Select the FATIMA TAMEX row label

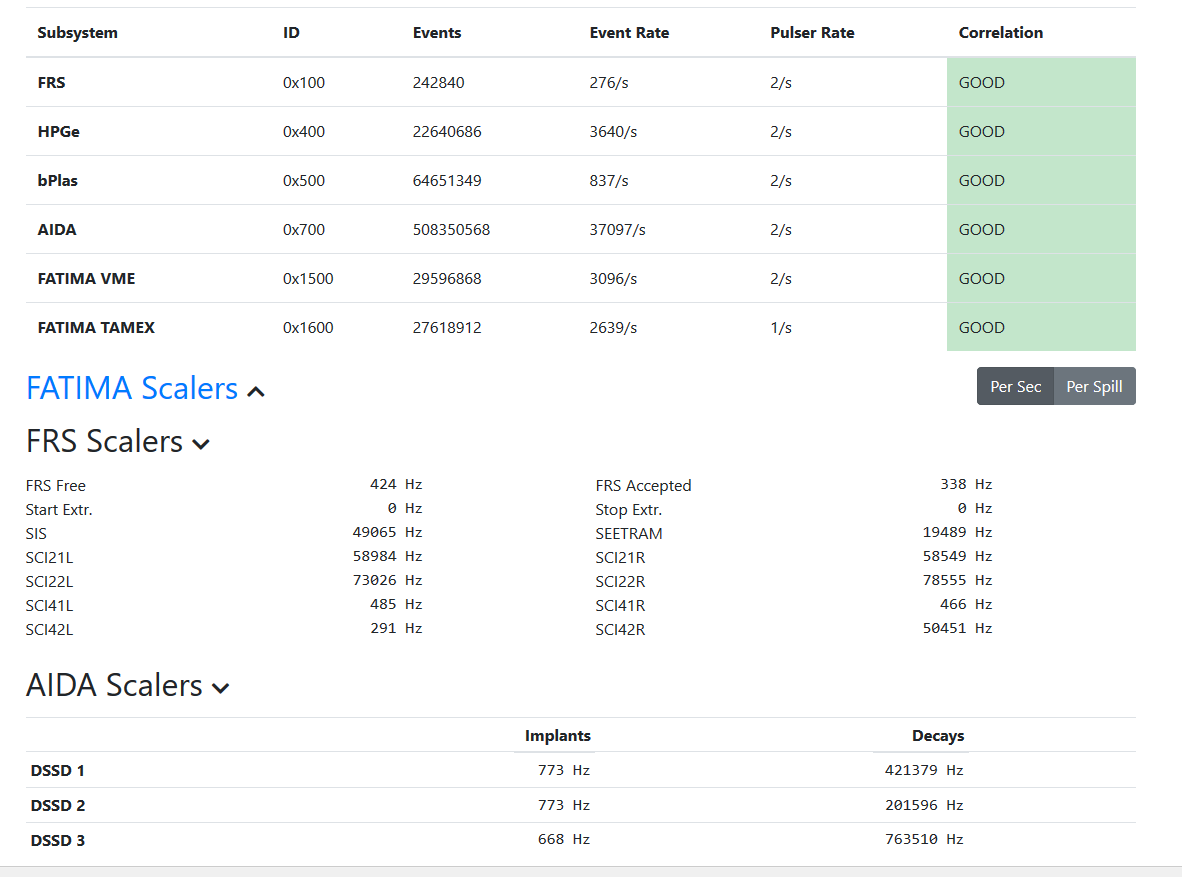pos(96,327)
